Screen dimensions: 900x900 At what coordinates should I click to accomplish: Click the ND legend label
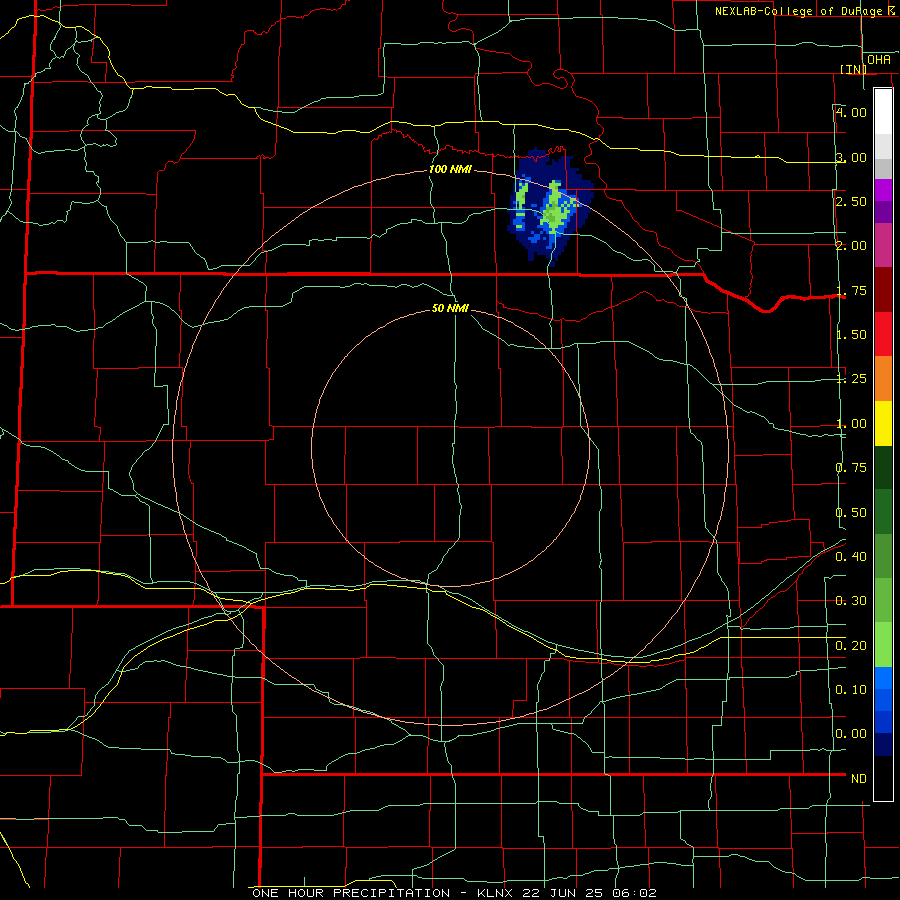click(x=859, y=779)
